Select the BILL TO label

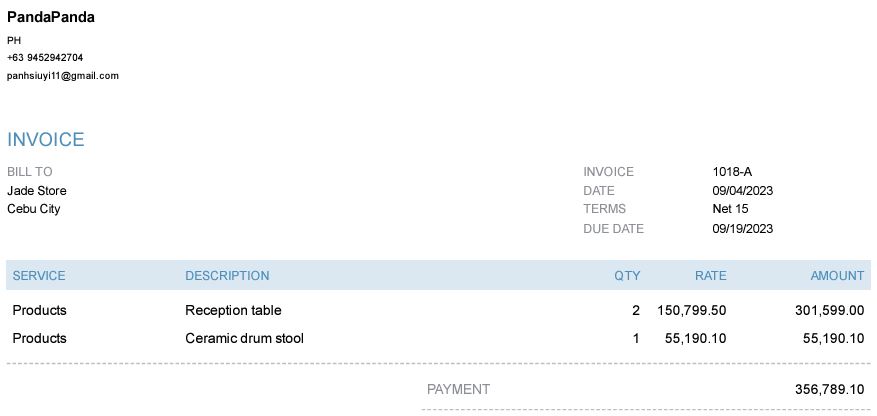coord(30,172)
